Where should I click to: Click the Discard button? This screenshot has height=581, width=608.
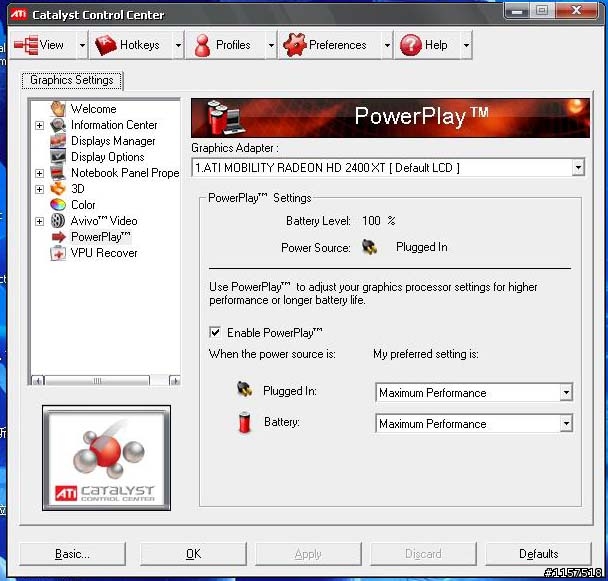(x=423, y=554)
